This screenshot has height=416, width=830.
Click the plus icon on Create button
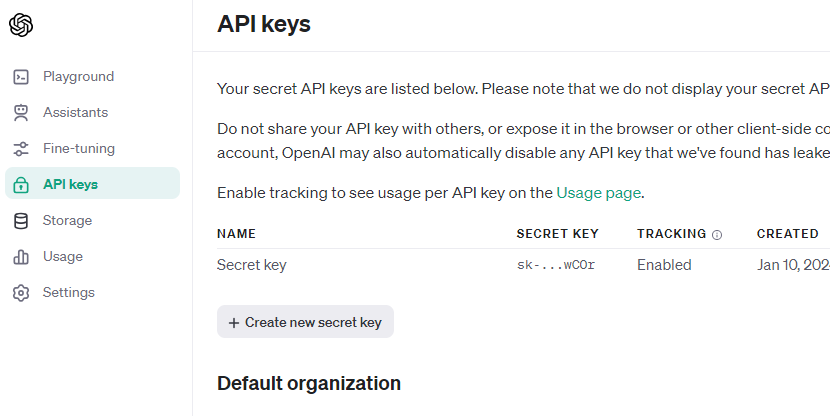point(233,323)
